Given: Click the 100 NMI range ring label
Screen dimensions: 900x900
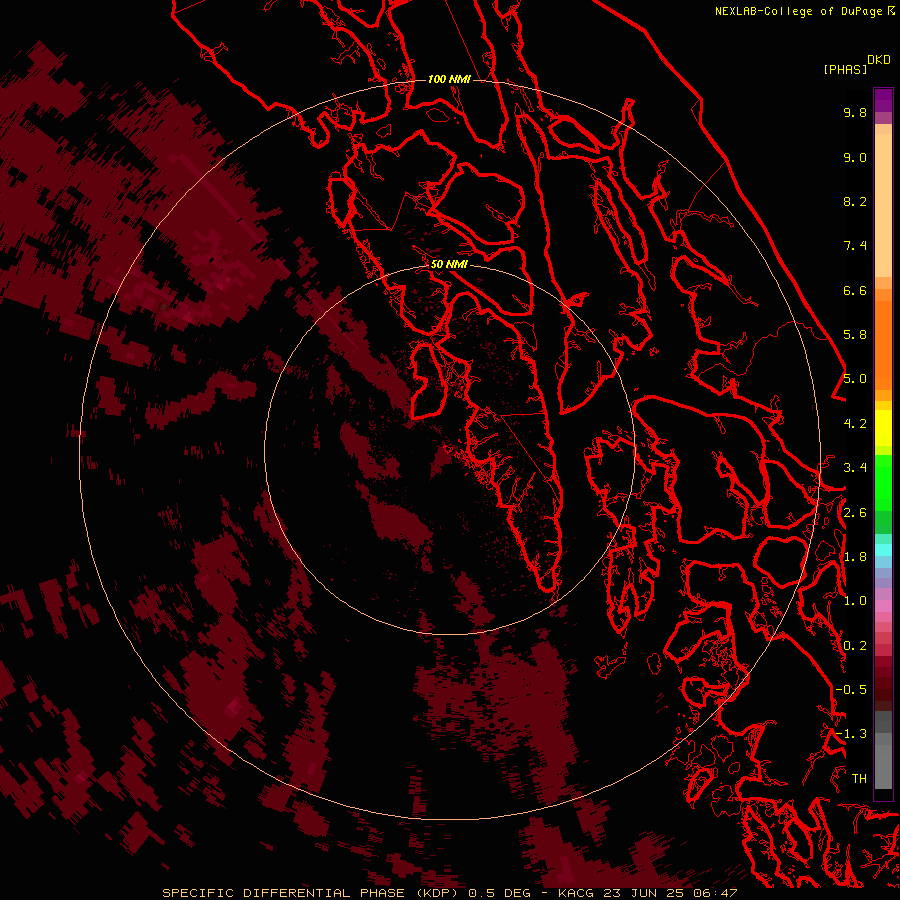Looking at the screenshot, I should point(449,79).
